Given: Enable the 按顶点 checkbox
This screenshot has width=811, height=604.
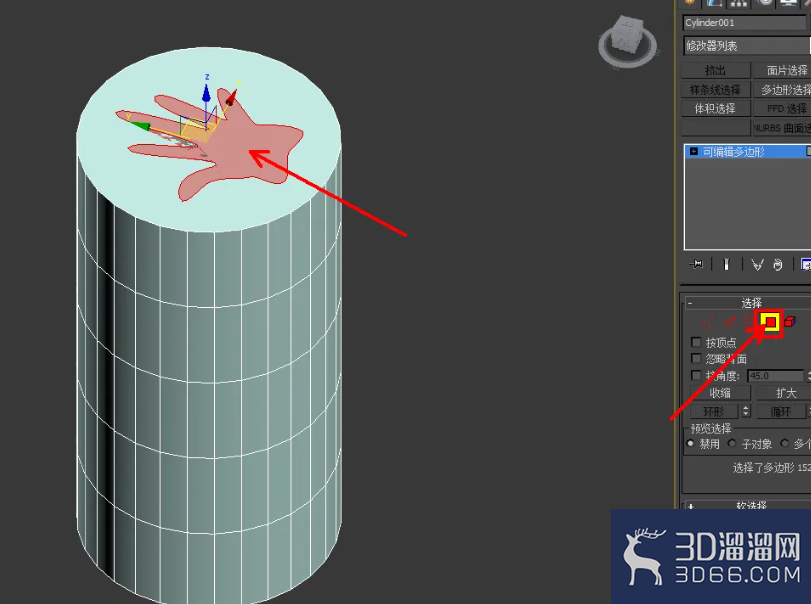Looking at the screenshot, I should click(696, 342).
